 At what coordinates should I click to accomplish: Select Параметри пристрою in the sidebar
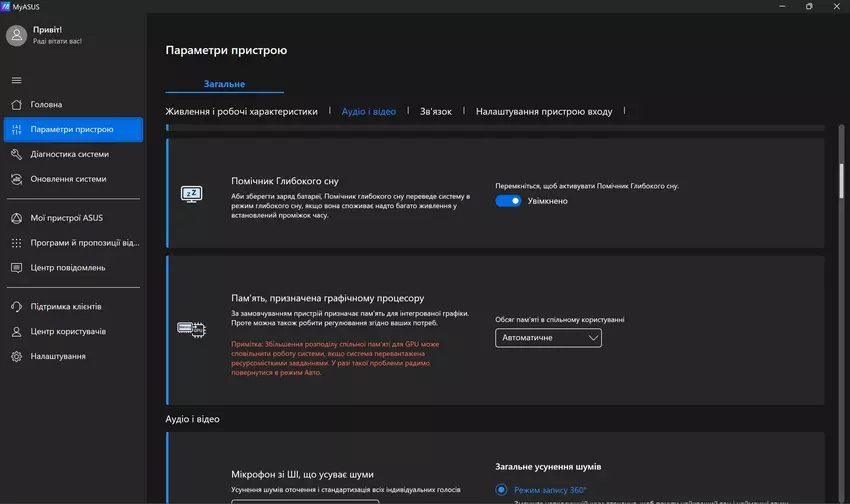point(72,130)
